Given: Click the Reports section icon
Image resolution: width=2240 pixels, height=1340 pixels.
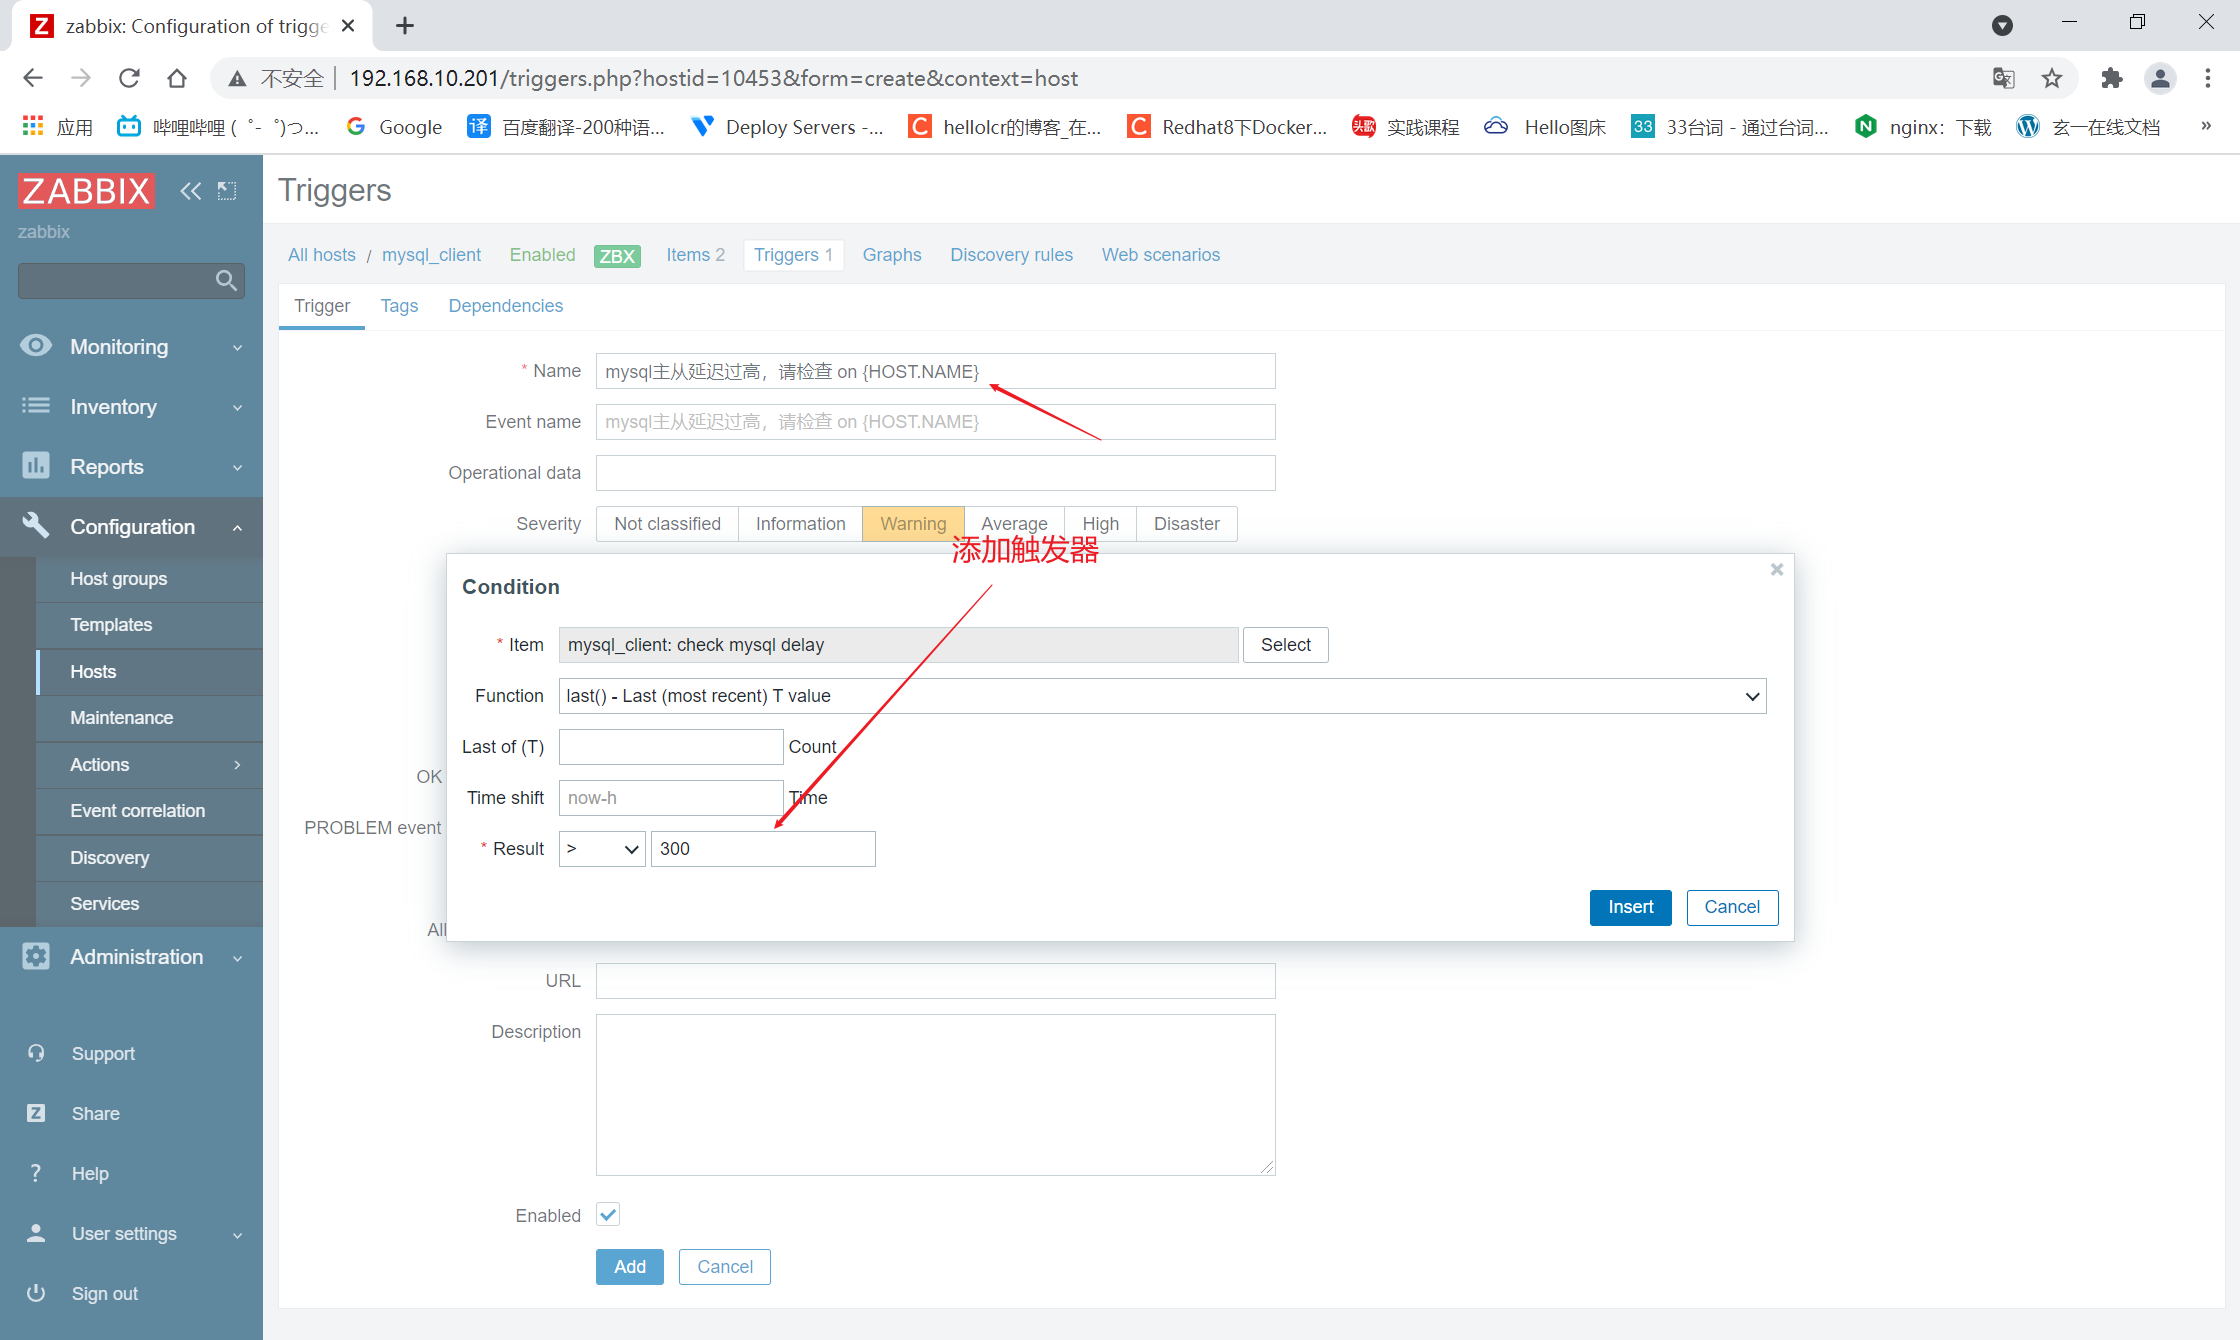Looking at the screenshot, I should [35, 466].
